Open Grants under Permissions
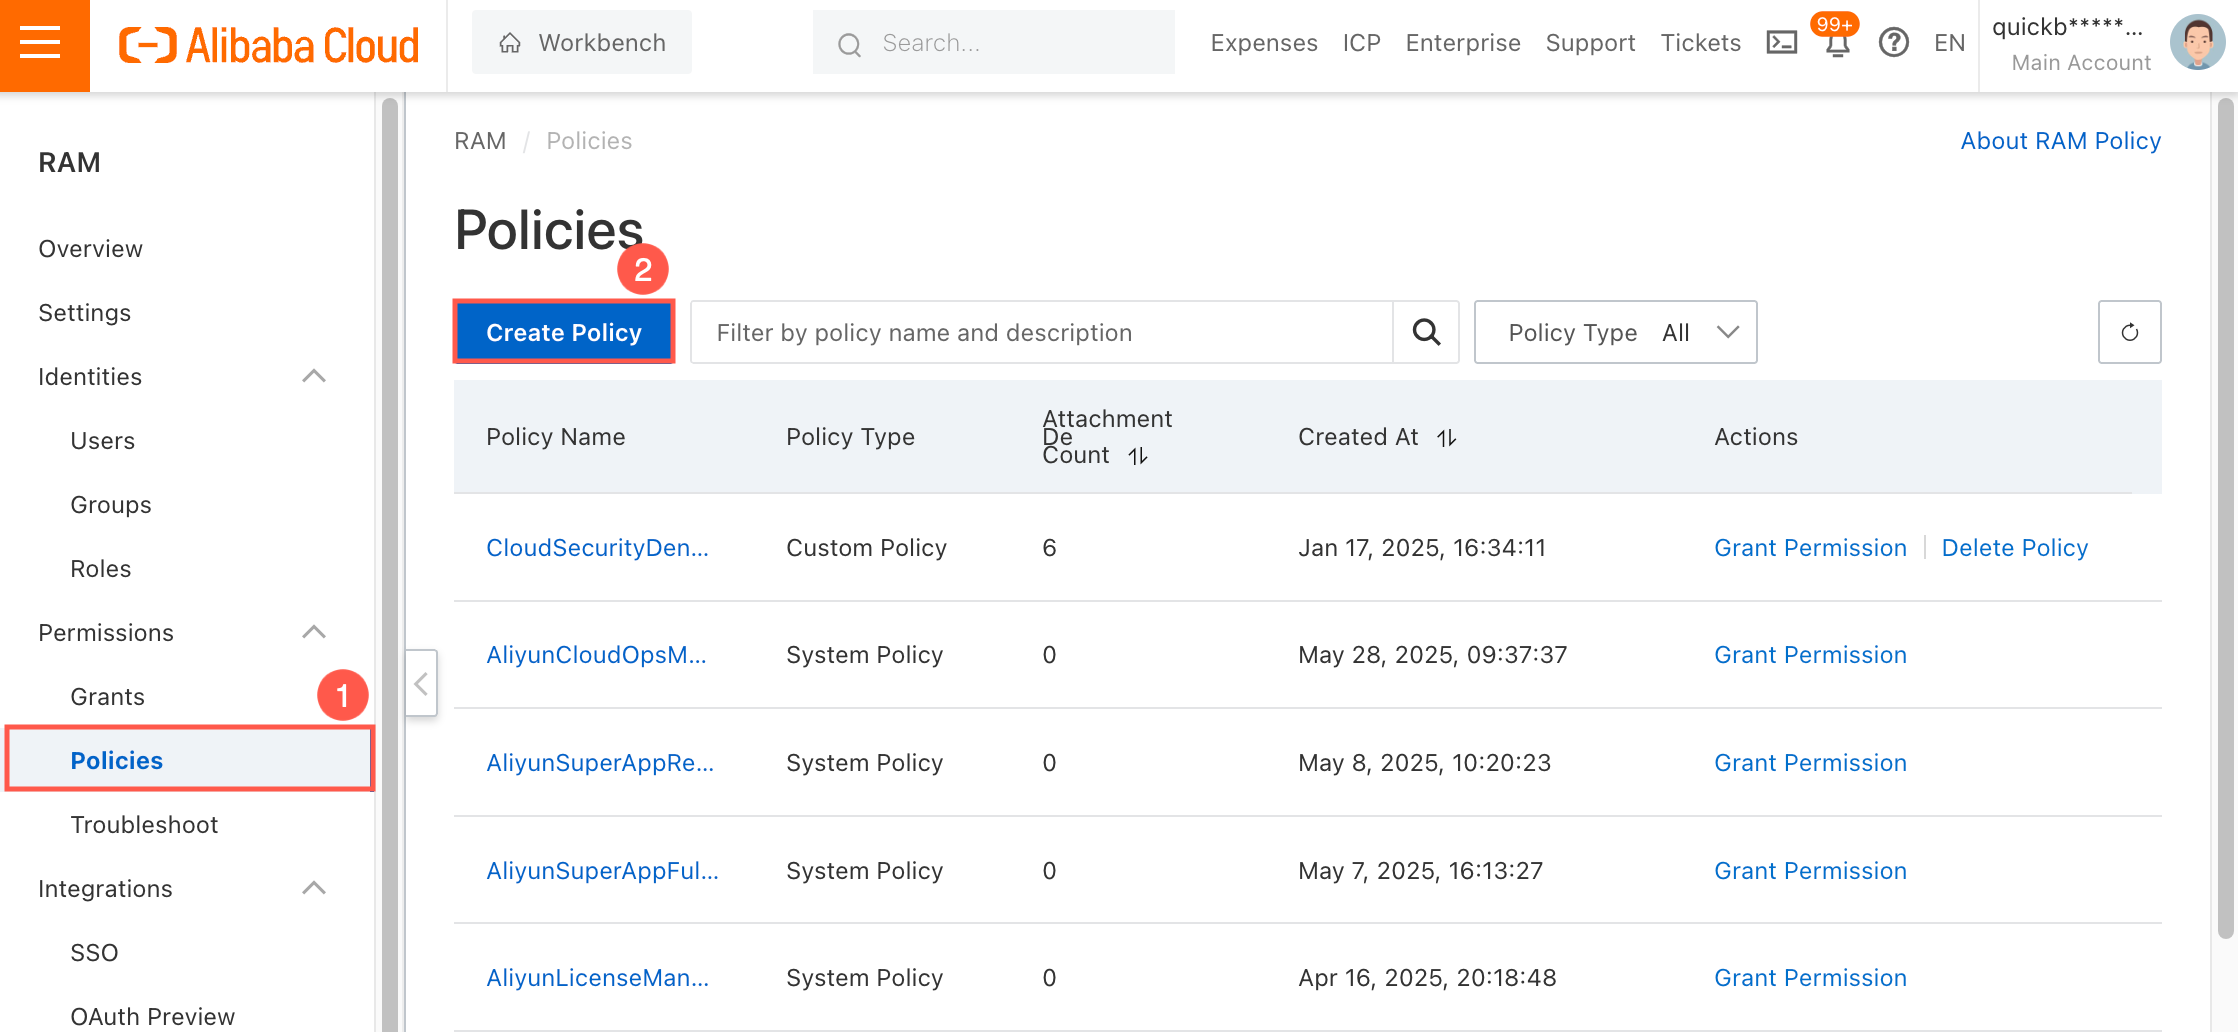The image size is (2238, 1032). [107, 697]
